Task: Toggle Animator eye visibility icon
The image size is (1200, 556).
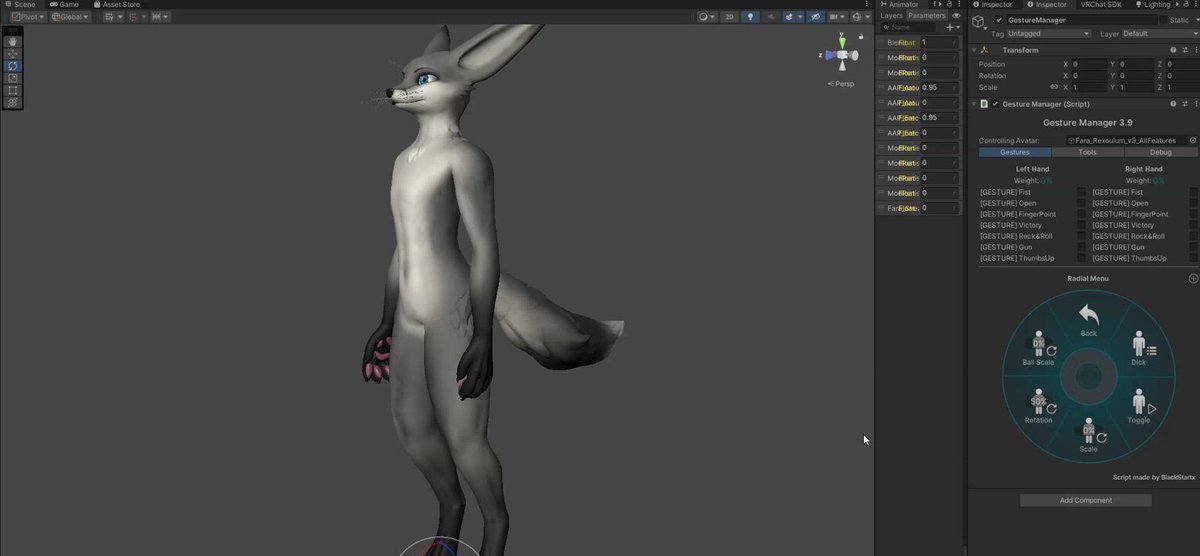Action: click(x=957, y=16)
